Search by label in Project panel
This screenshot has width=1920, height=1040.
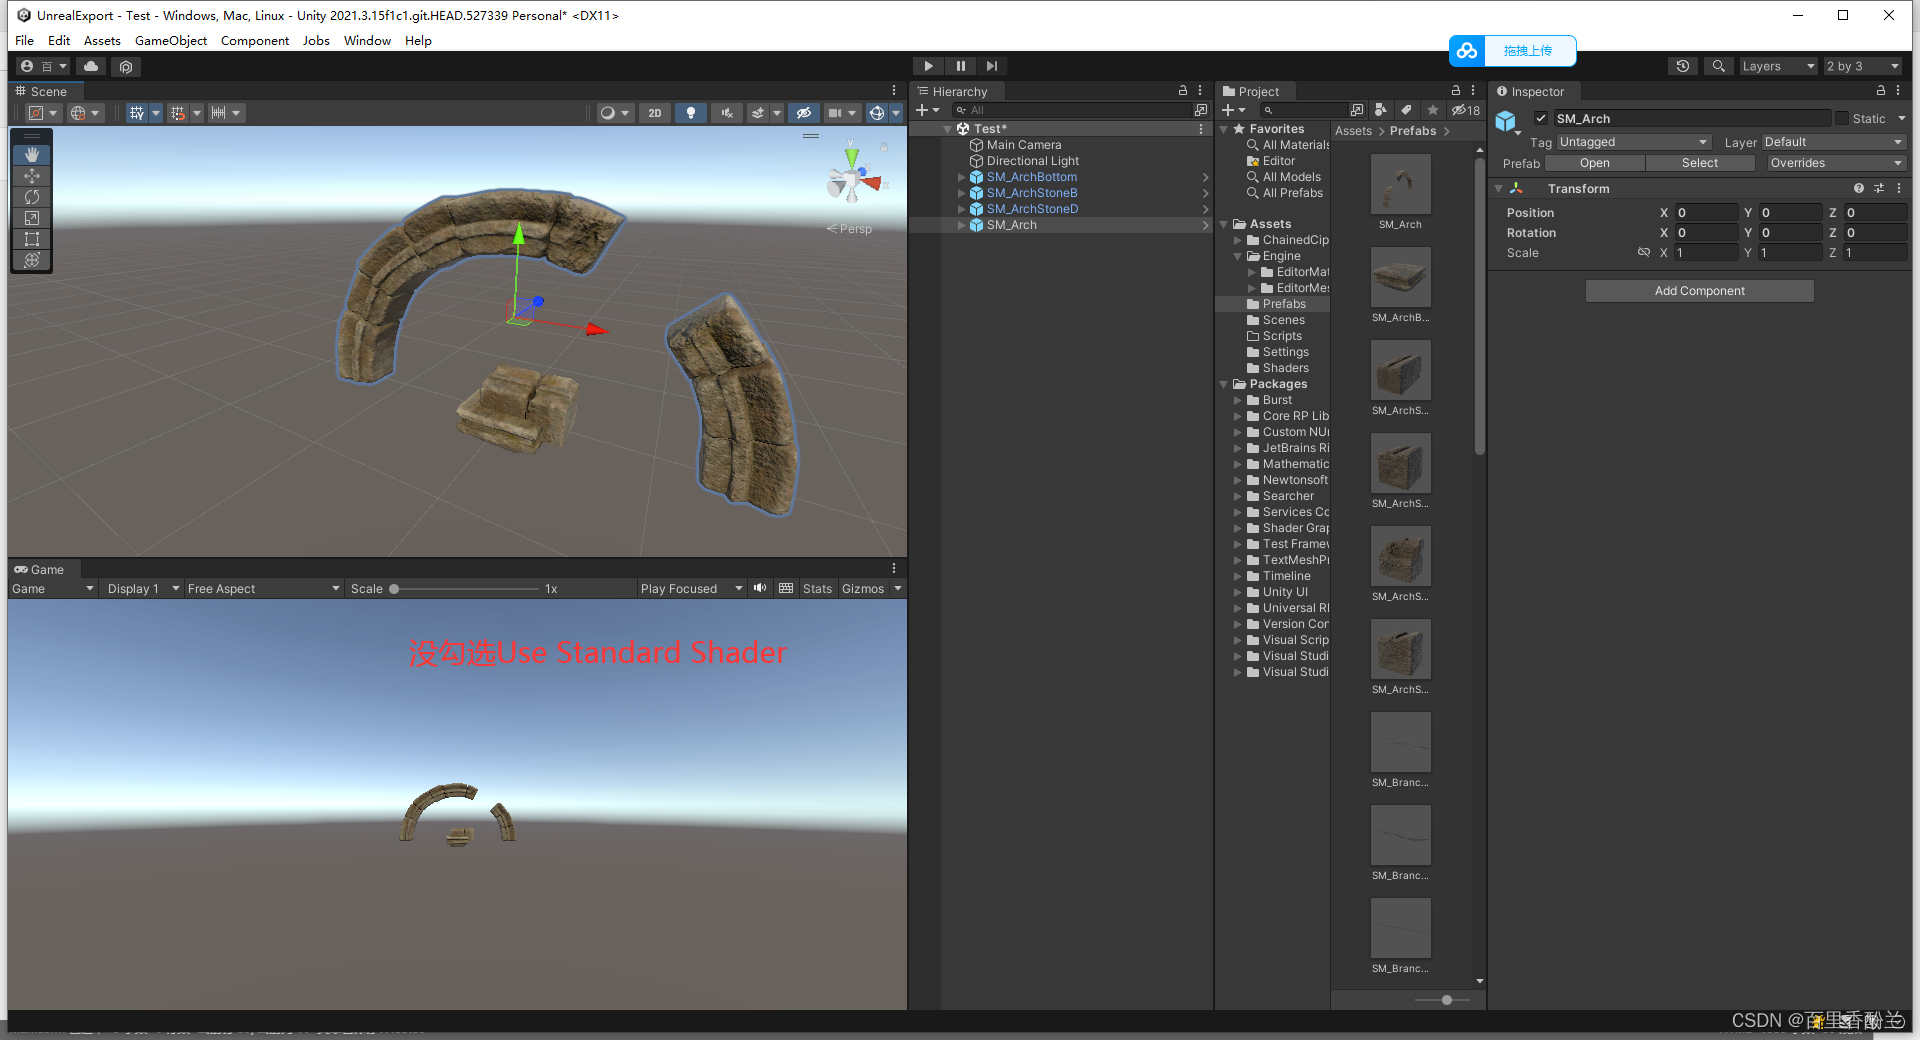pyautogui.click(x=1407, y=110)
